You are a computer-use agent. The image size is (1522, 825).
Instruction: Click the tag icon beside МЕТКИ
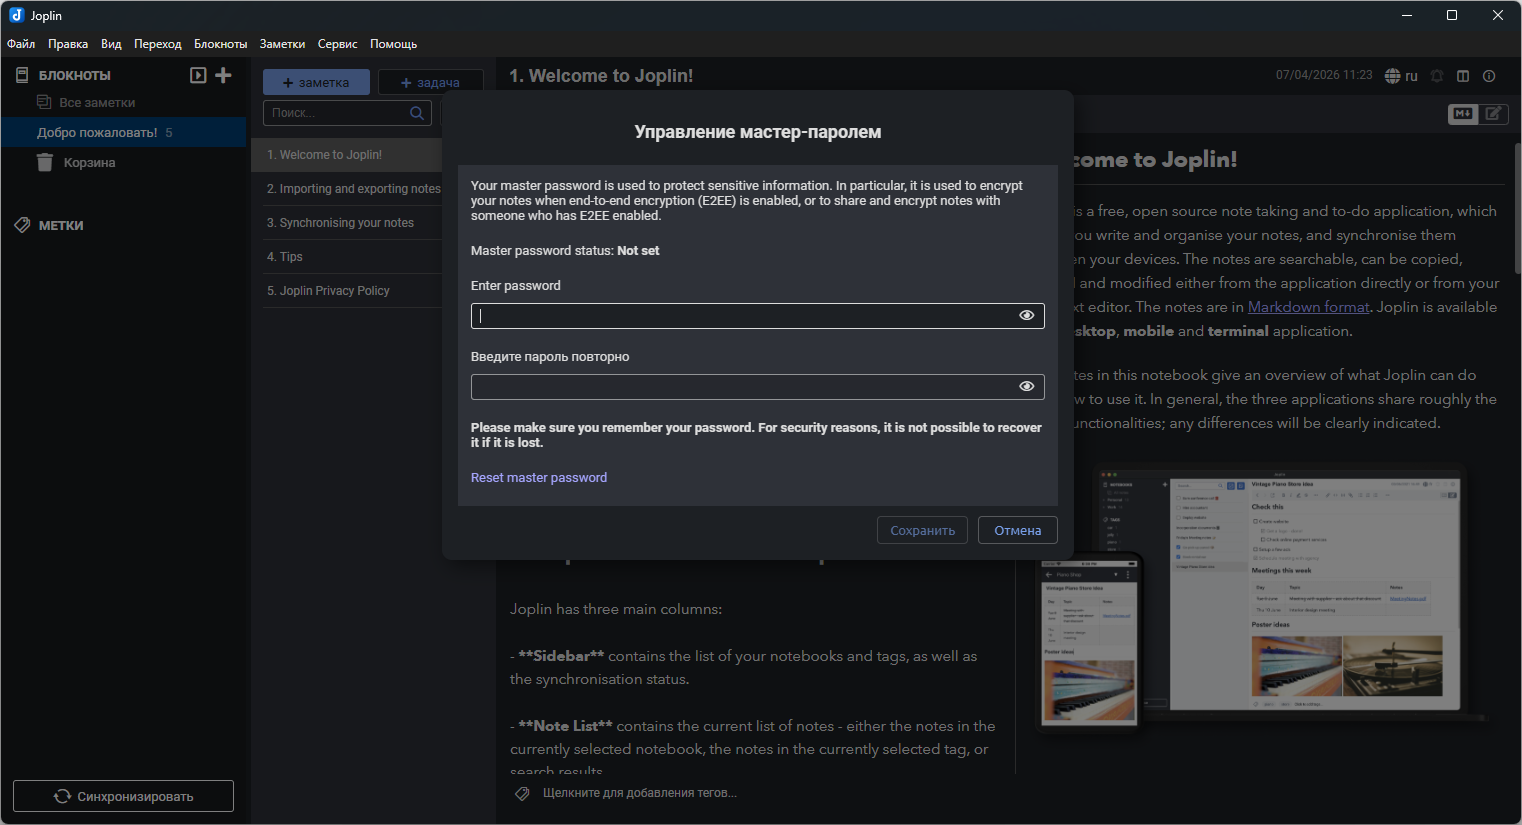coord(22,225)
